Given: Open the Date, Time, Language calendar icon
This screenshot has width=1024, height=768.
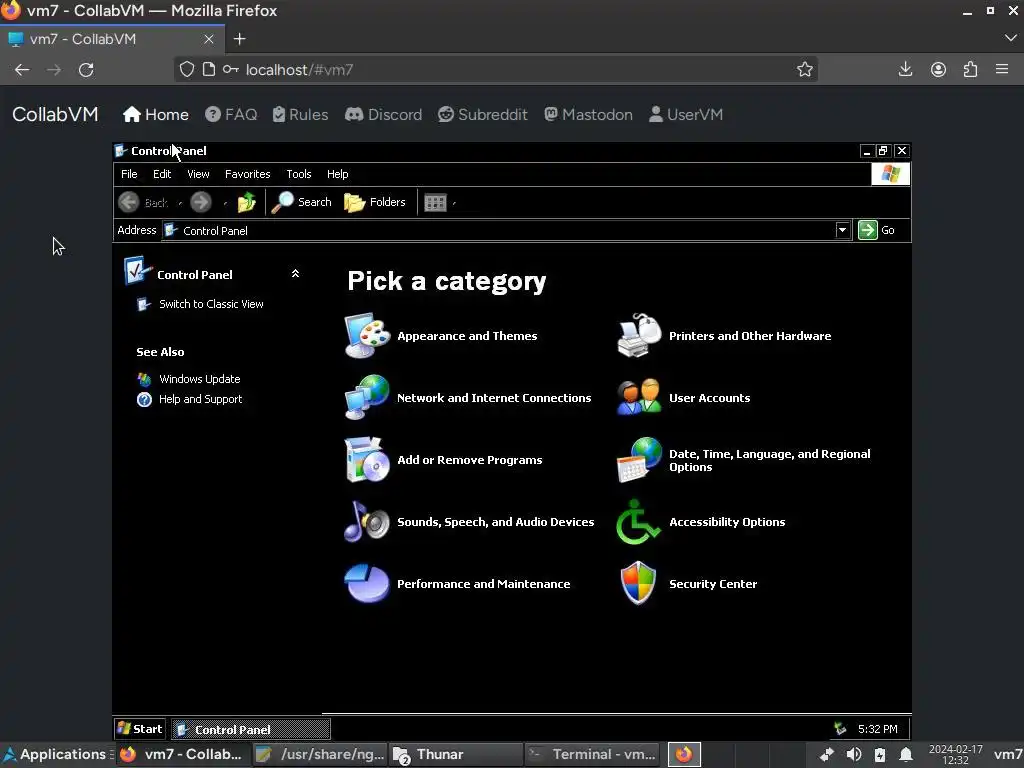Looking at the screenshot, I should pyautogui.click(x=639, y=460).
